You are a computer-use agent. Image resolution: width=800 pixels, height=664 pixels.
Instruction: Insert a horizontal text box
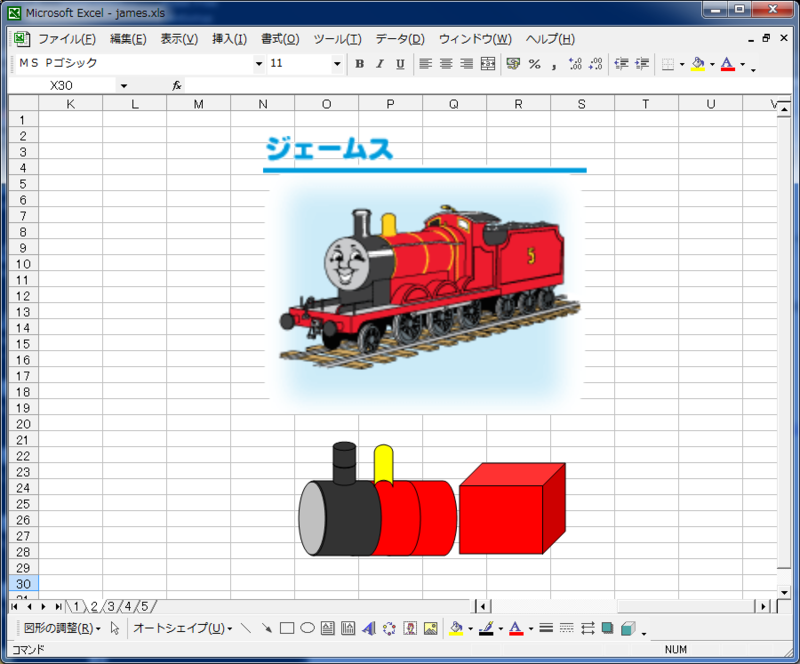point(328,628)
